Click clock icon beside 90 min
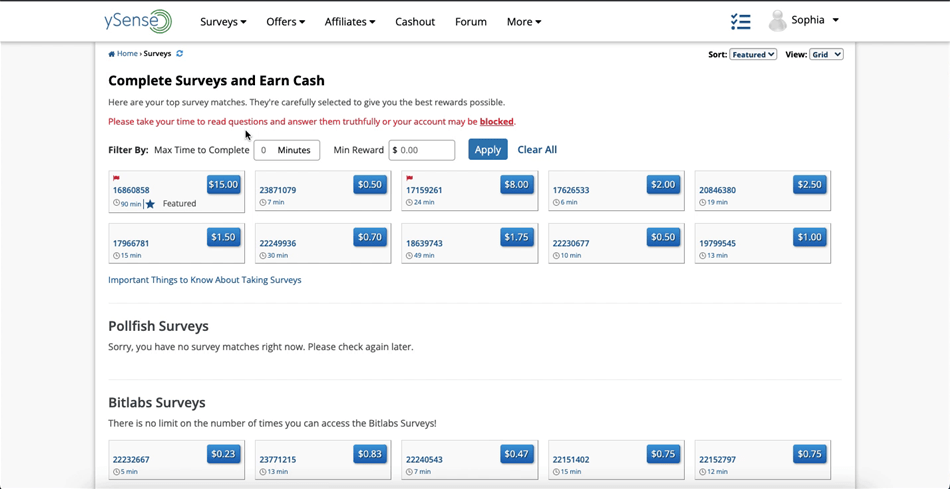Image resolution: width=950 pixels, height=489 pixels. click(116, 204)
